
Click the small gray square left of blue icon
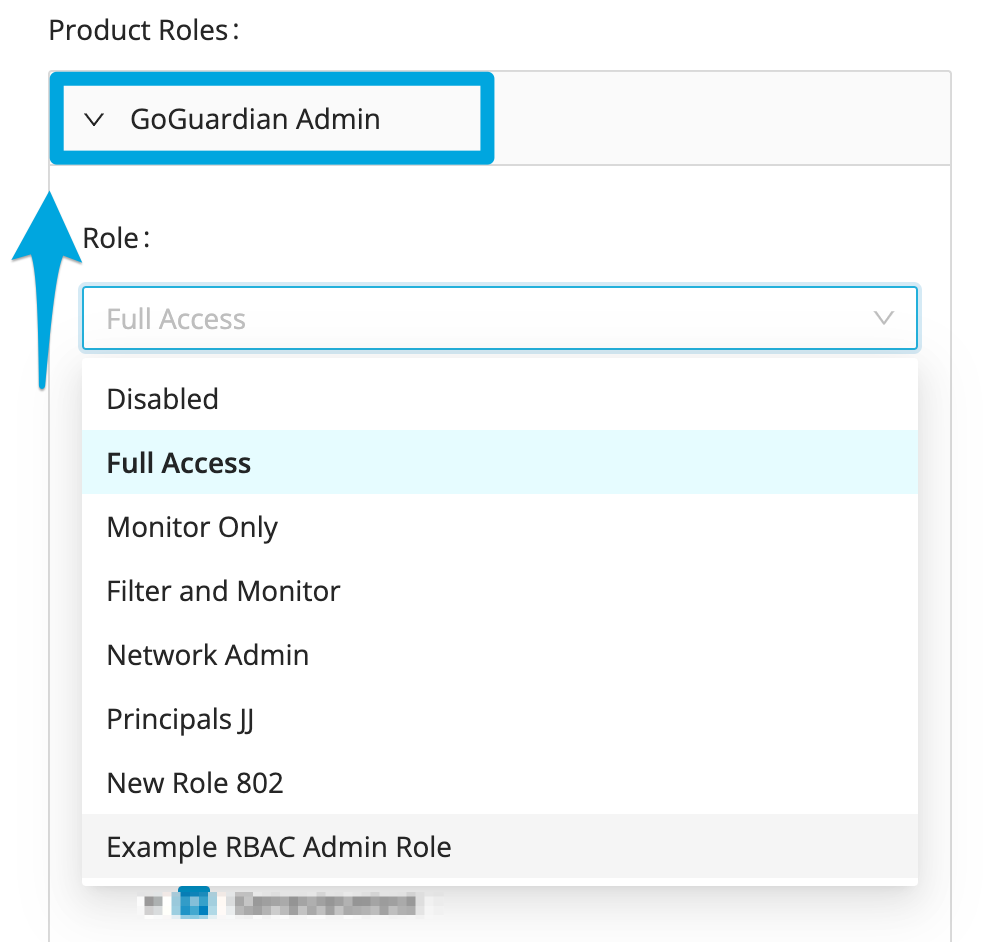coord(153,904)
